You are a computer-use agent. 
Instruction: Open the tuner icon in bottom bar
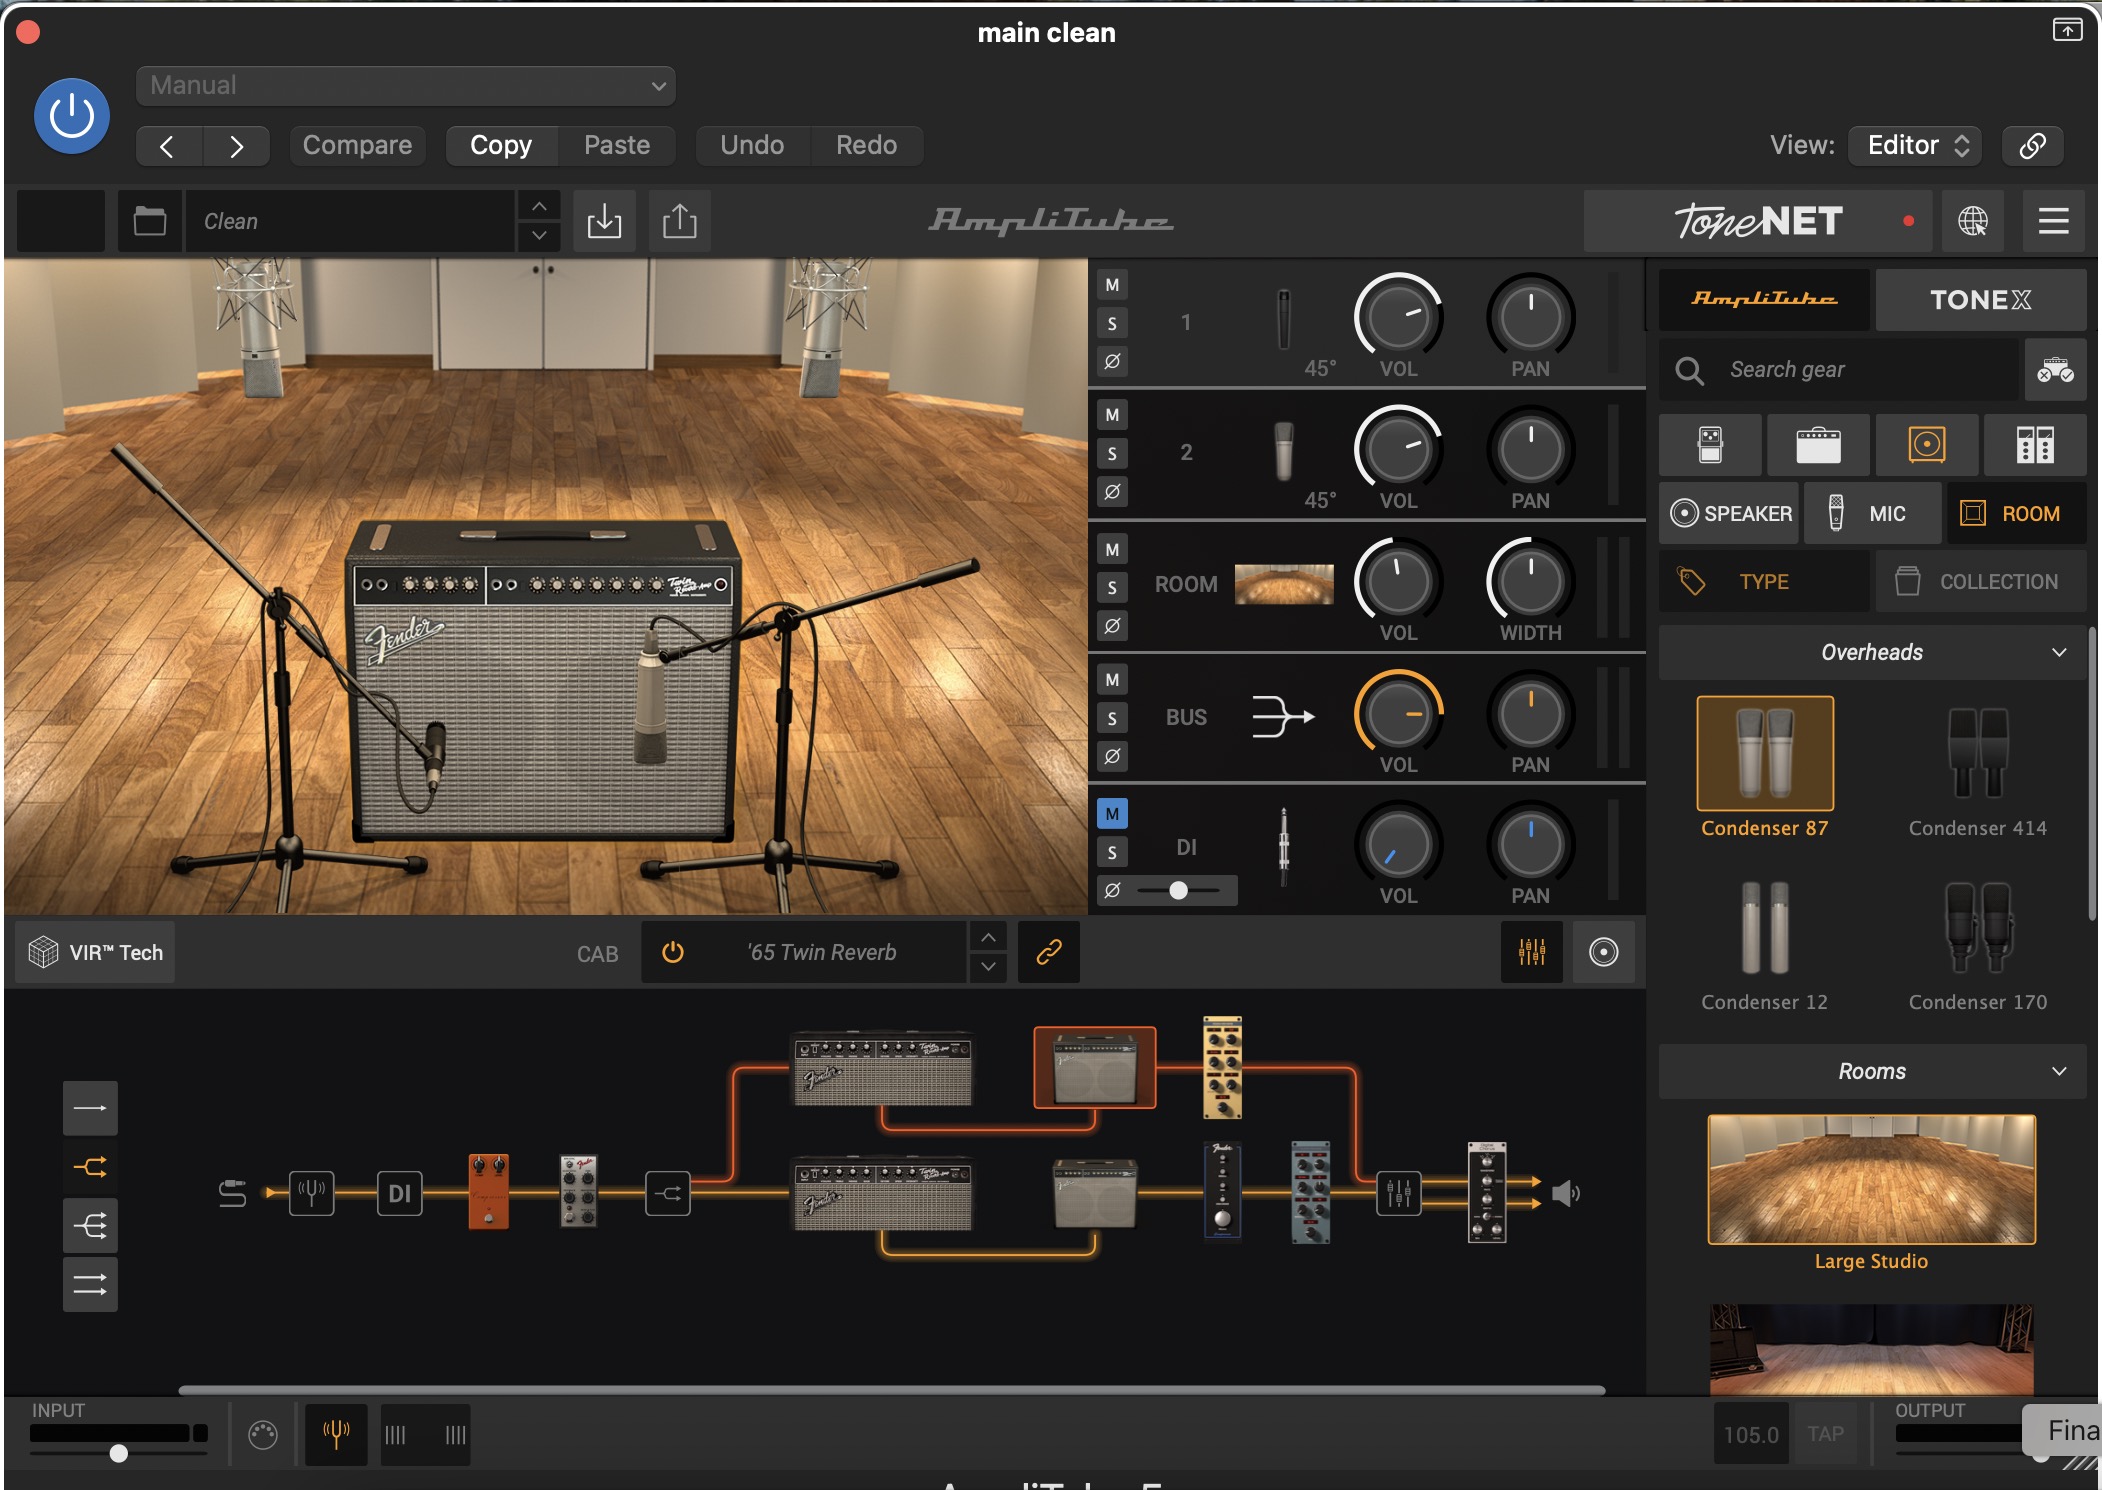(x=336, y=1435)
